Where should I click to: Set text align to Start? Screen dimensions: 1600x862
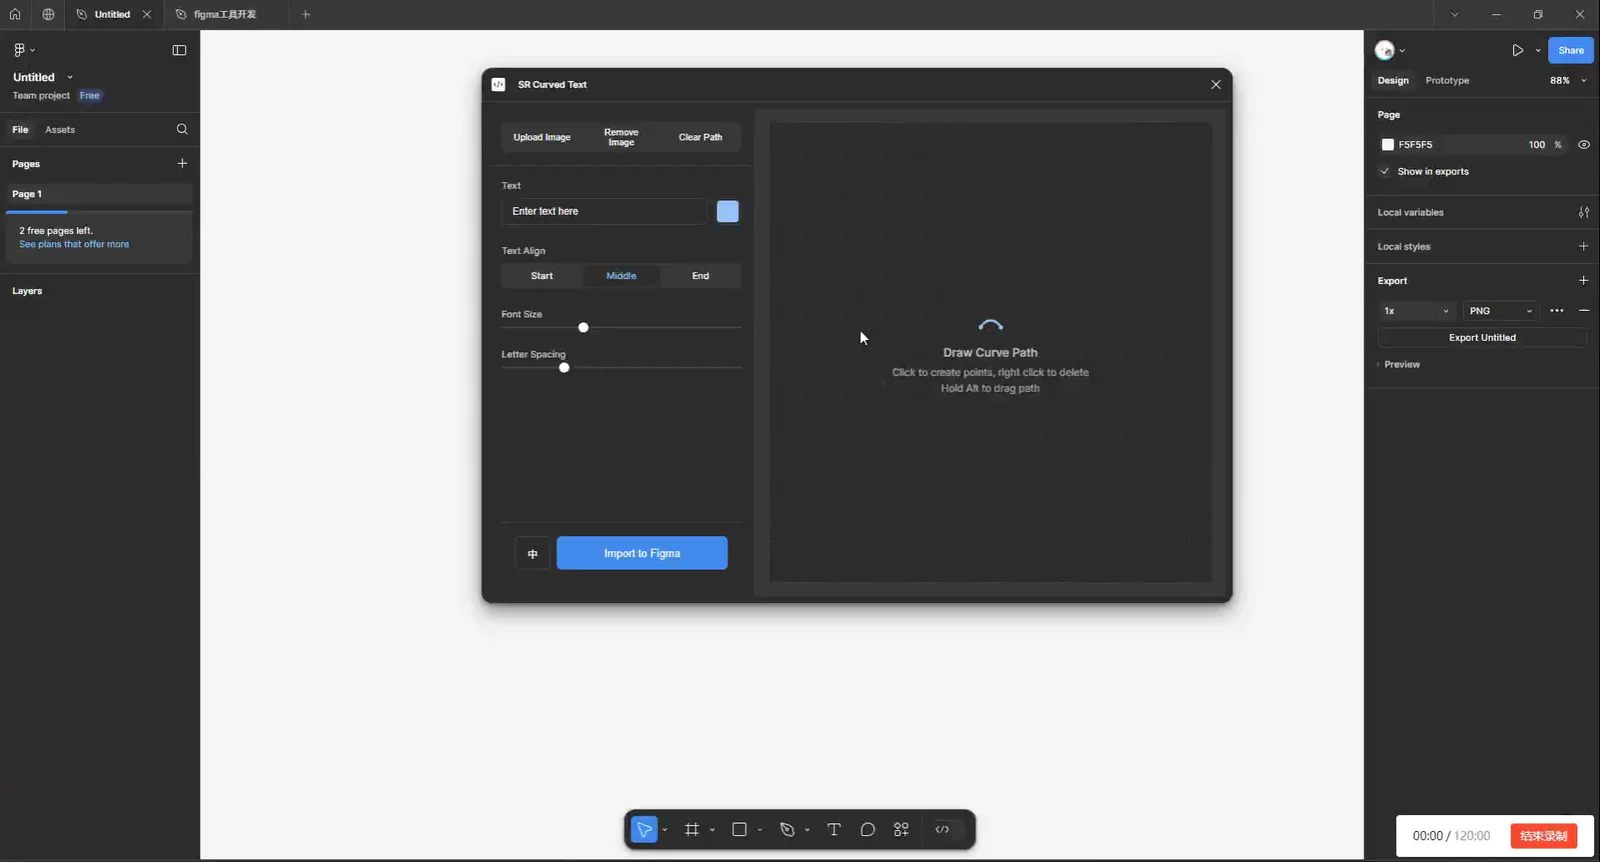coord(542,275)
